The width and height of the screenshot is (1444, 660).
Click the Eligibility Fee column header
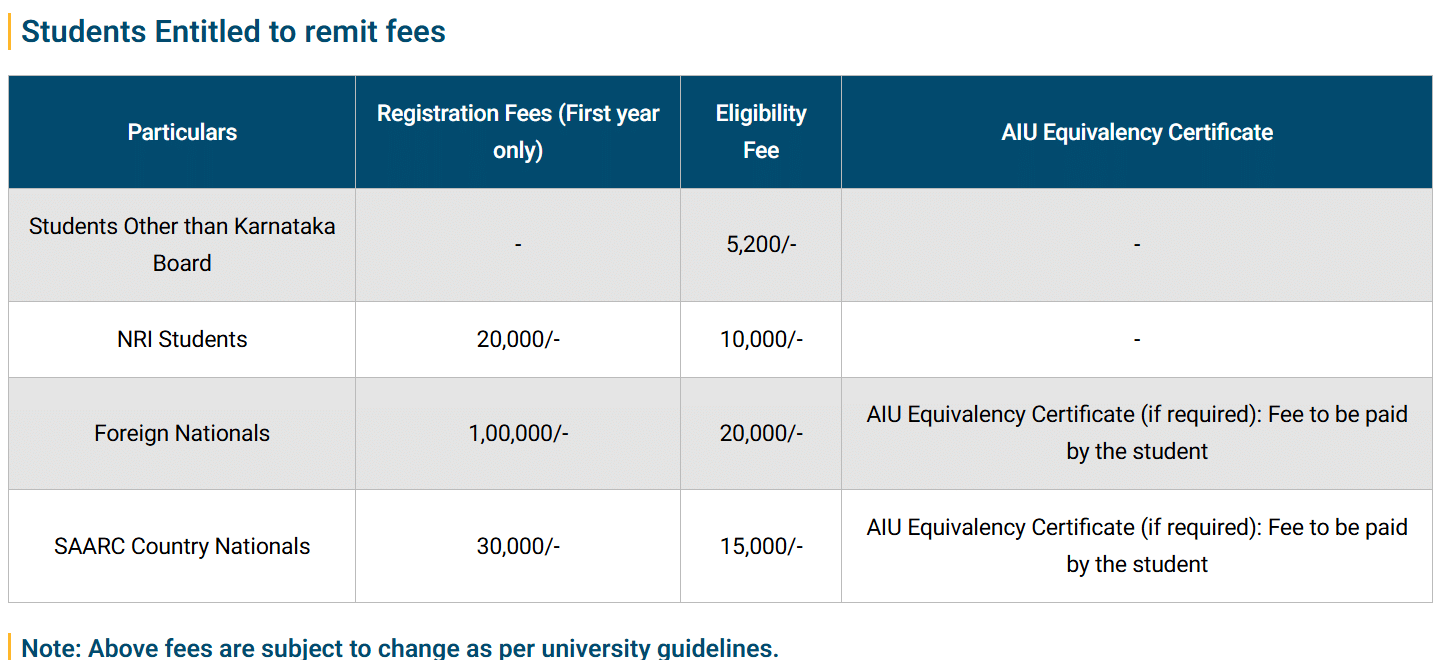pos(761,132)
